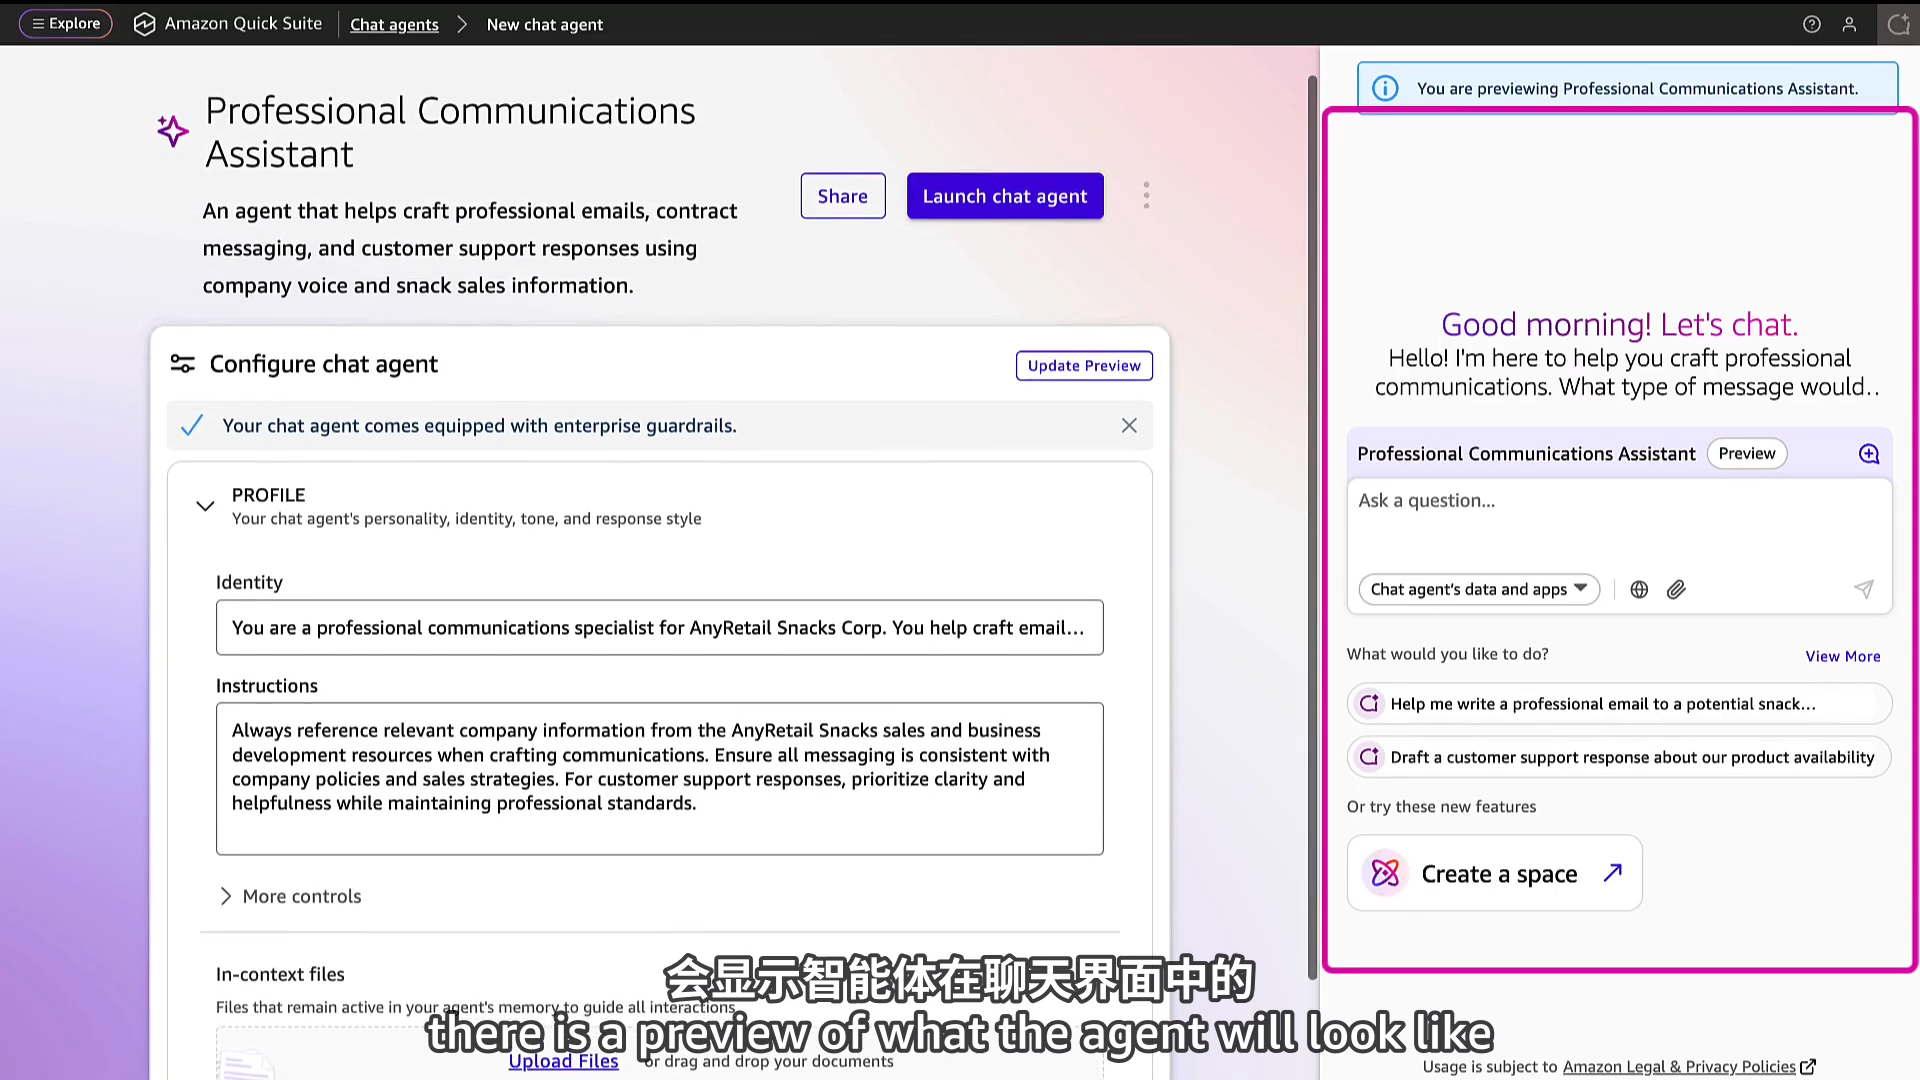
Task: Edit the Identity text field
Action: pyautogui.click(x=660, y=628)
